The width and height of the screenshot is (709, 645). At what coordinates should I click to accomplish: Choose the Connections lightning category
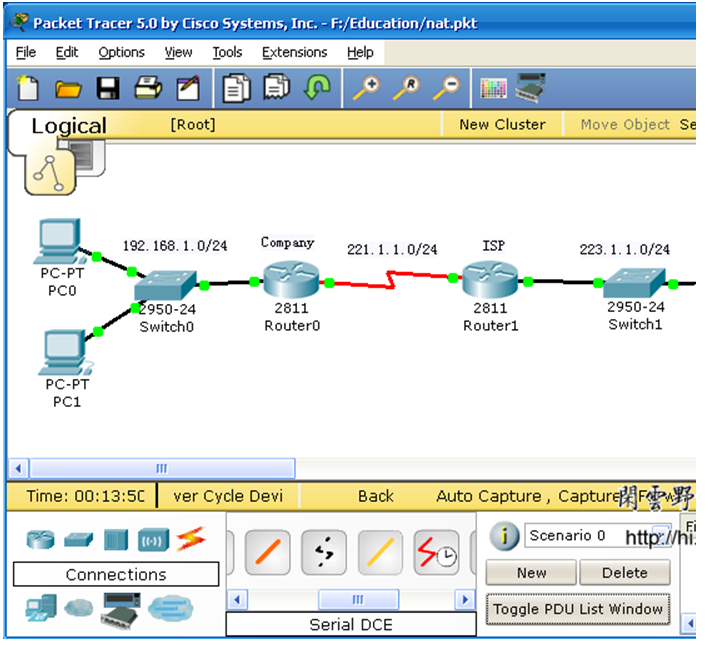pos(191,539)
